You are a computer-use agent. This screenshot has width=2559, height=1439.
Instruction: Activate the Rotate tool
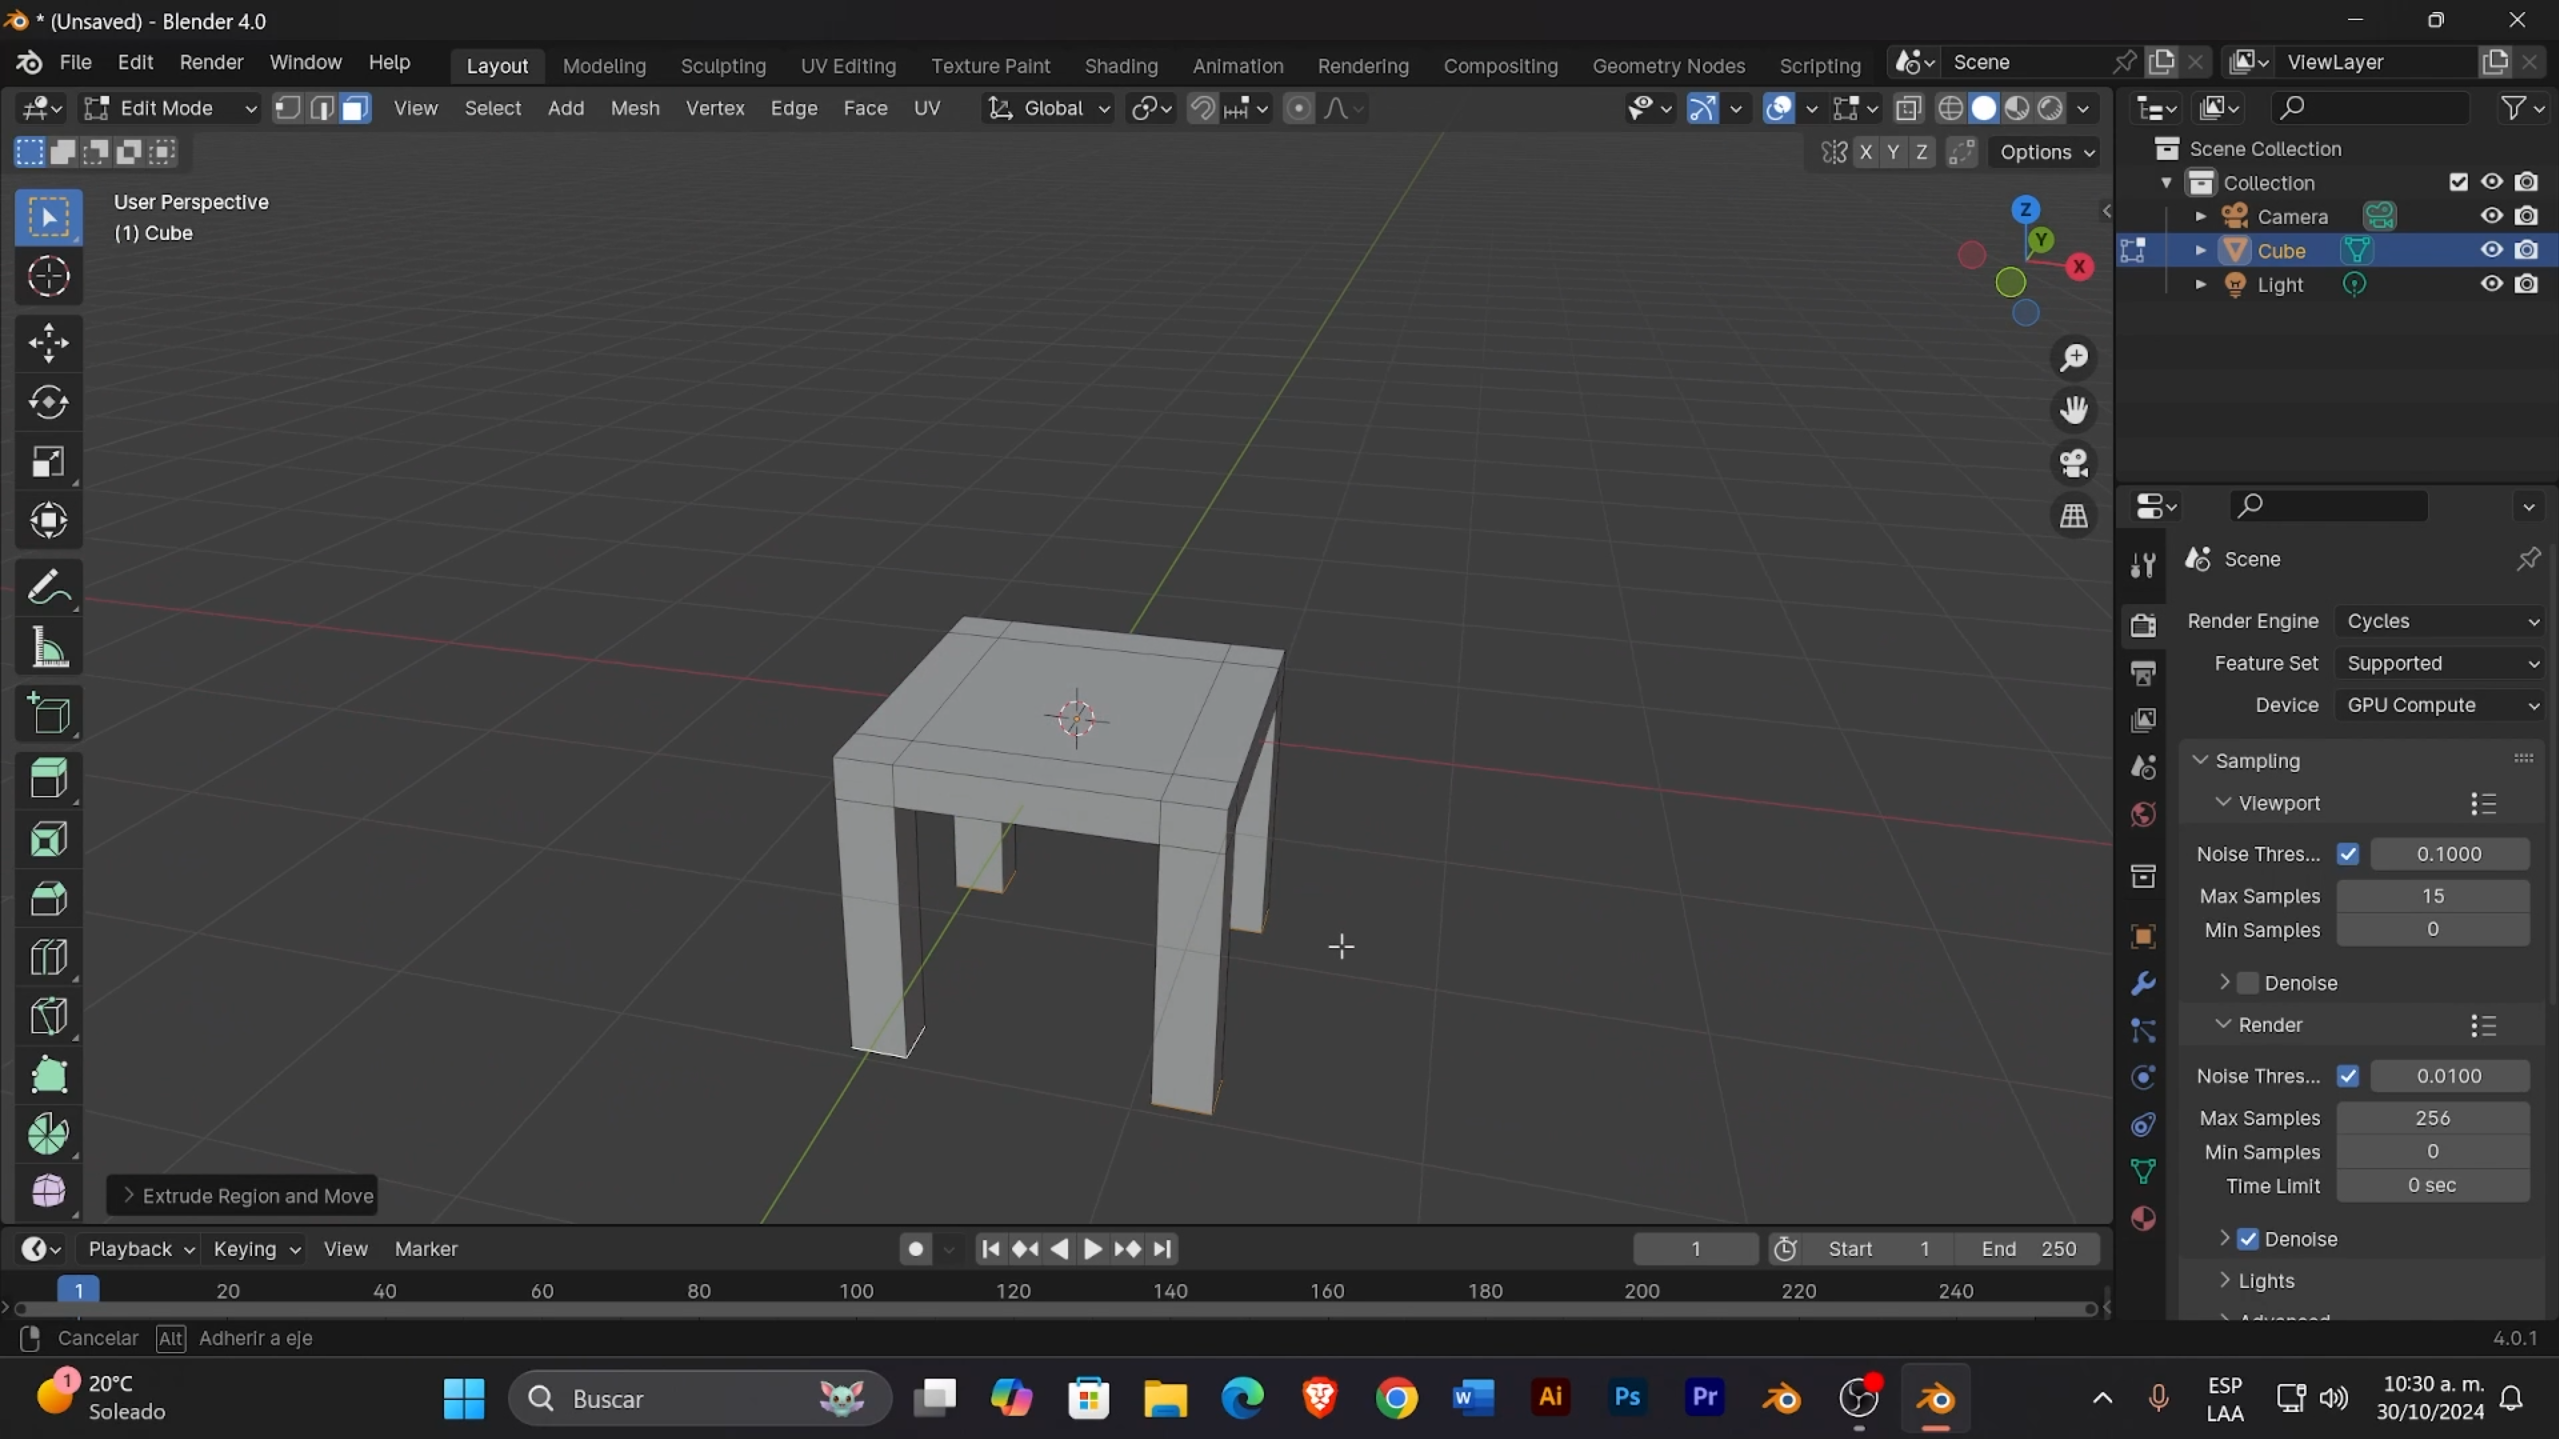[x=48, y=402]
